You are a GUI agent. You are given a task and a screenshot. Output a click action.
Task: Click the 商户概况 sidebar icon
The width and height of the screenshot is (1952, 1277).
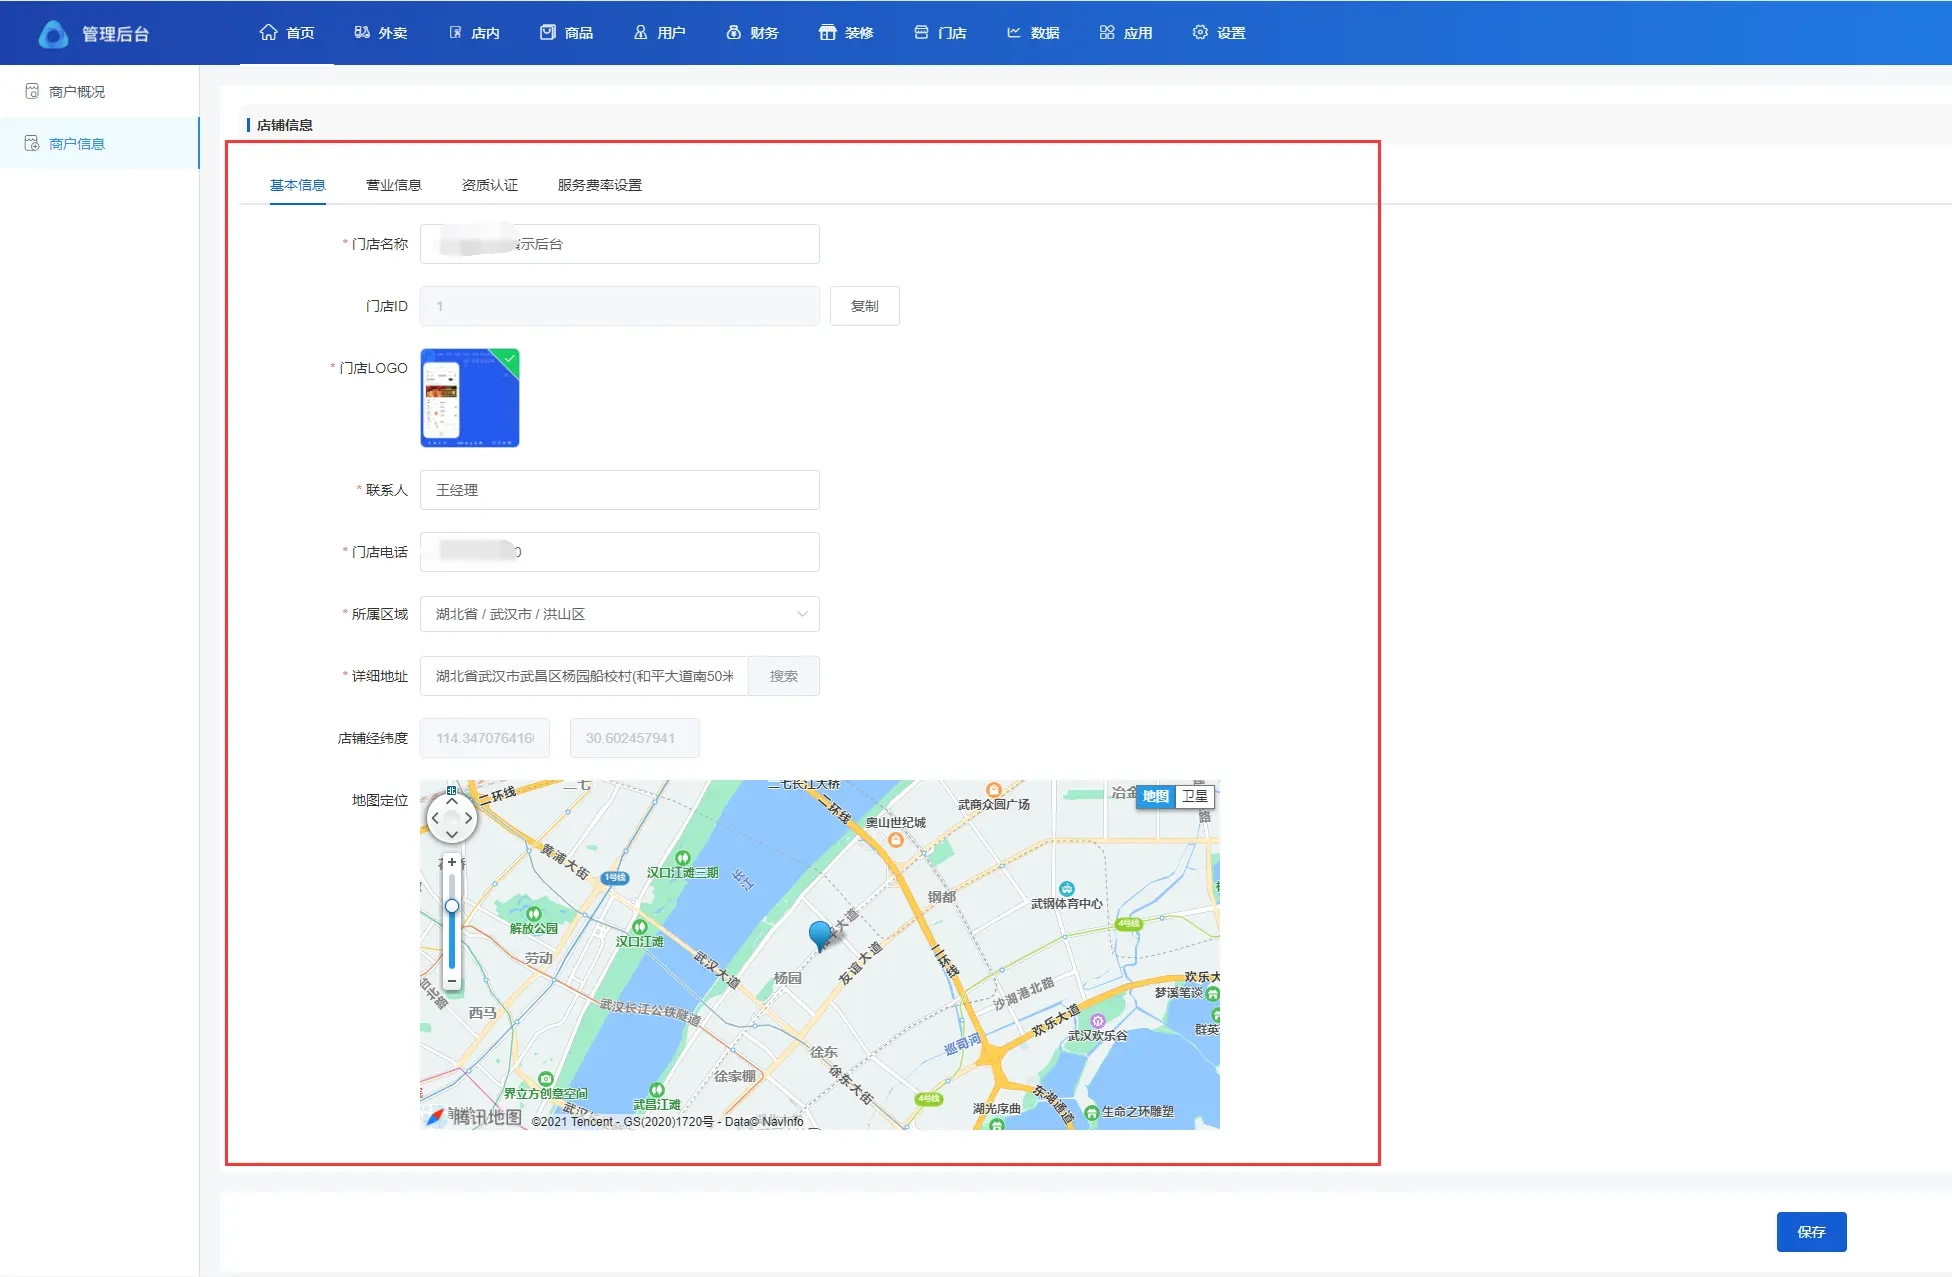tap(32, 91)
